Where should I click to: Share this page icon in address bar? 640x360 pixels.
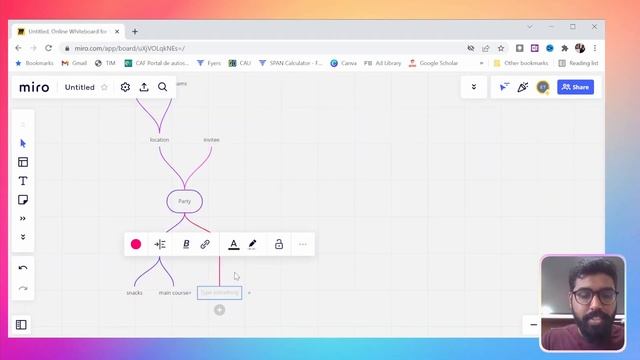point(486,48)
